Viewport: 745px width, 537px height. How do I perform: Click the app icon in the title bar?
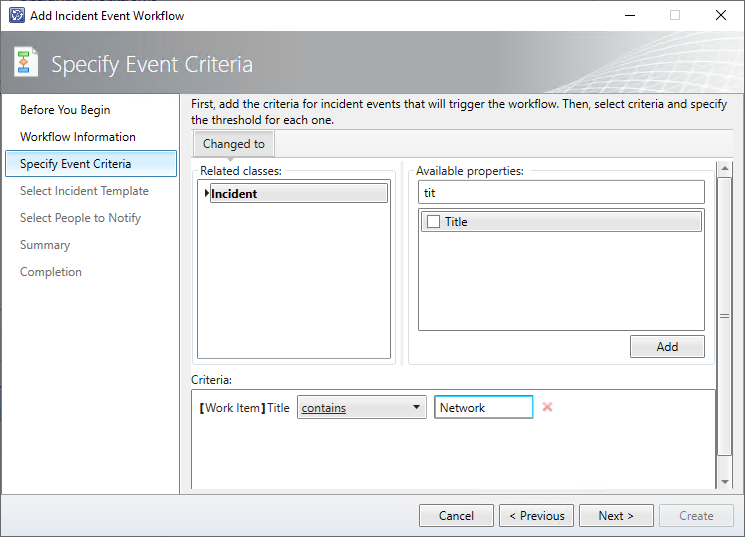click(16, 15)
